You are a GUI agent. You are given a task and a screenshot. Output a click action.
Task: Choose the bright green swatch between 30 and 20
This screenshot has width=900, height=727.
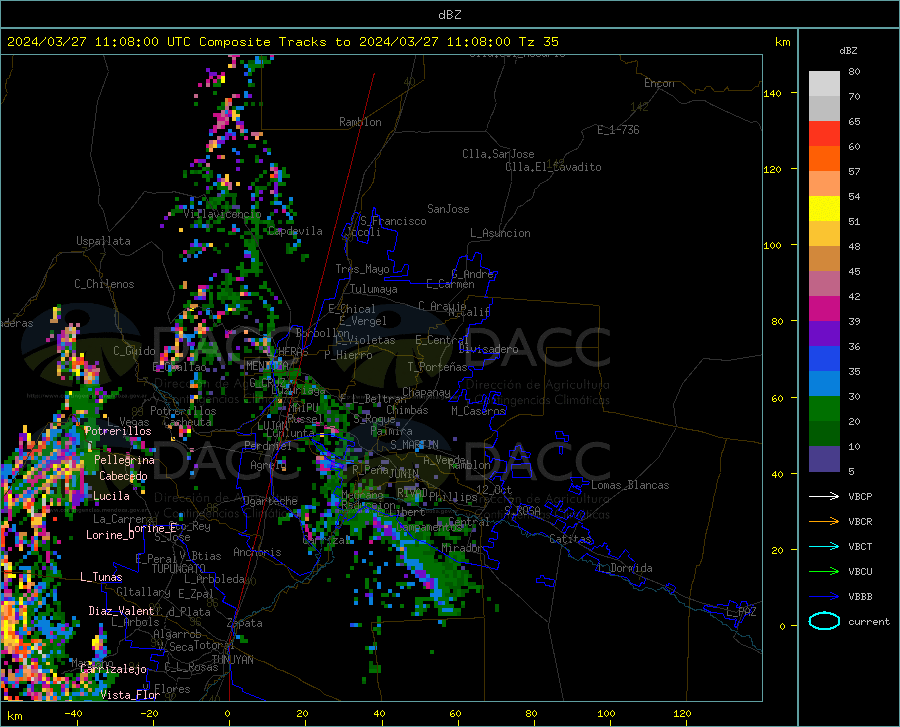click(824, 409)
